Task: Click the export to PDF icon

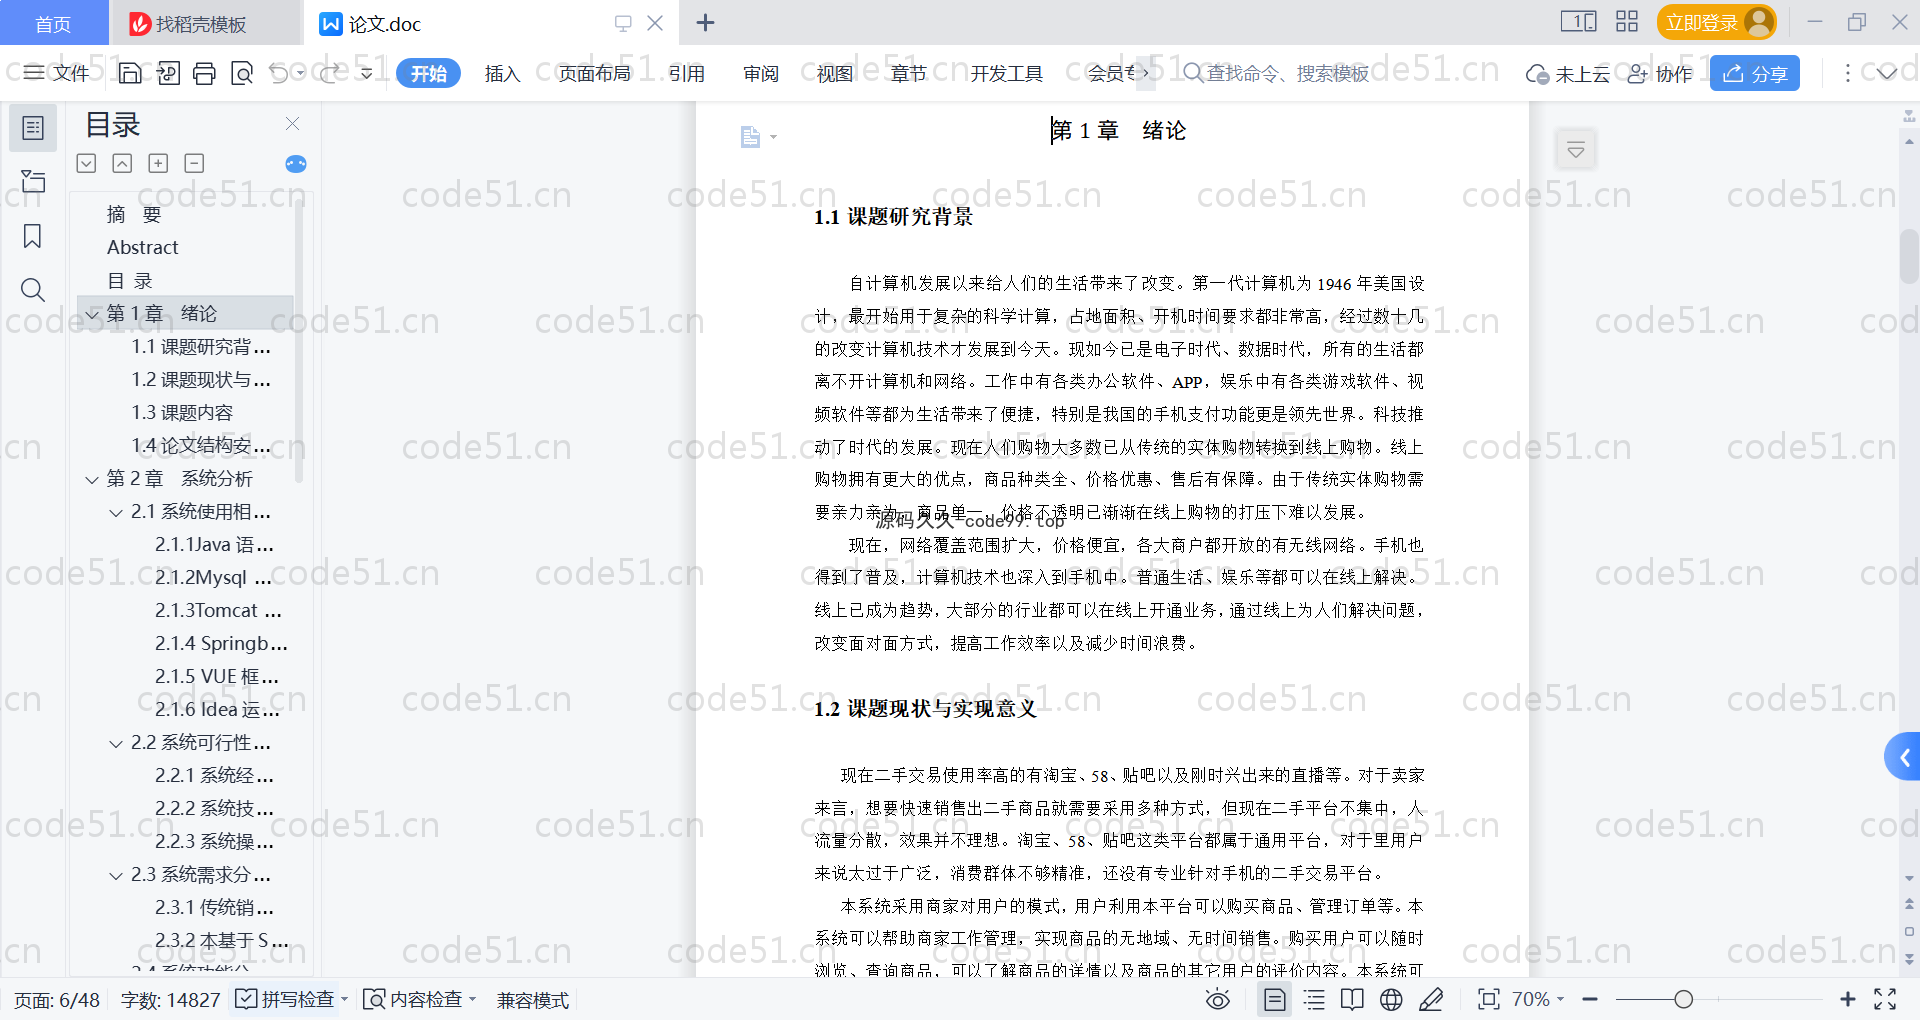Action: coord(168,73)
